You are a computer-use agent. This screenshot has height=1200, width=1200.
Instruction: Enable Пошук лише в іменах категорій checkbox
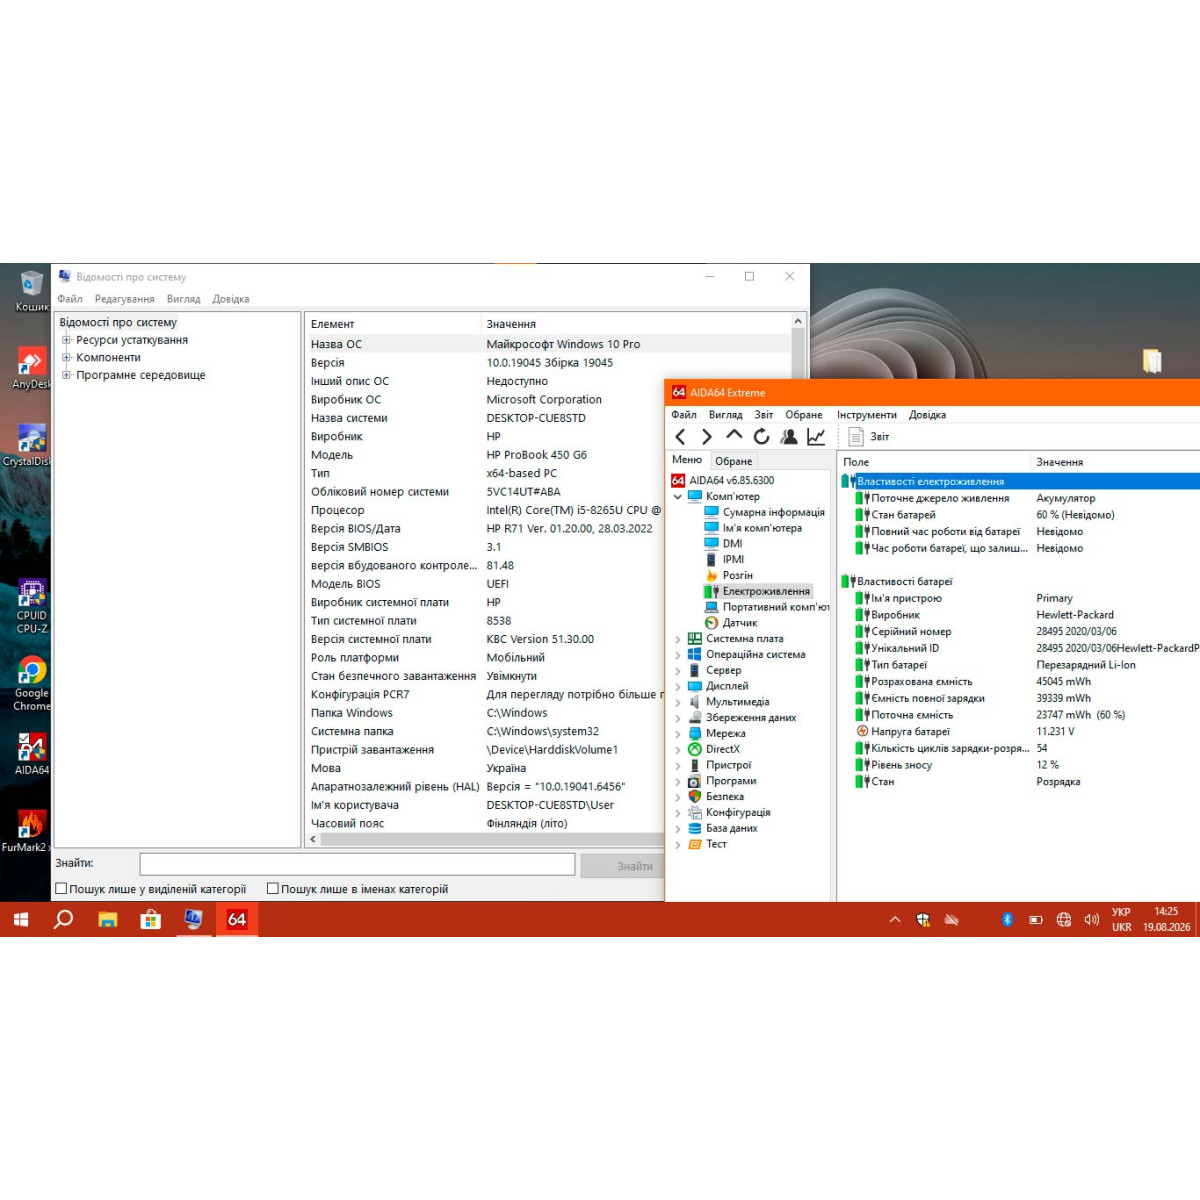coord(273,888)
